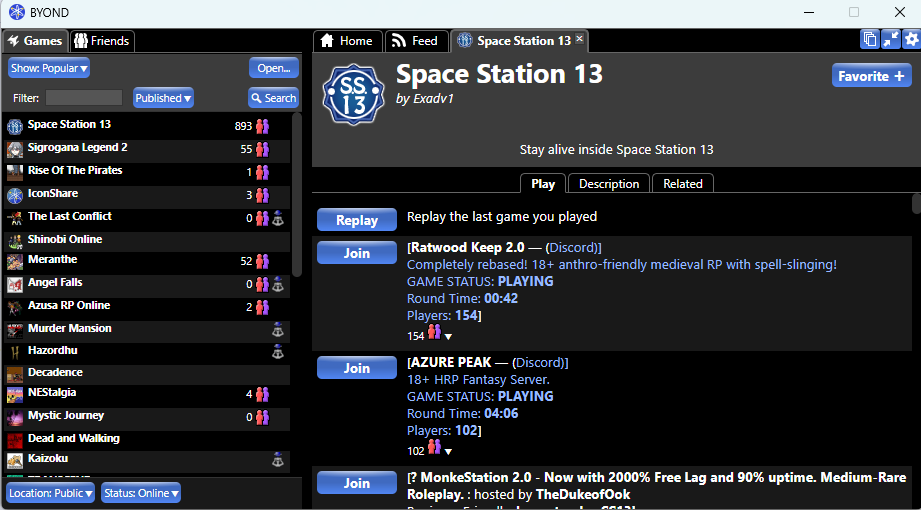Image resolution: width=921 pixels, height=510 pixels.
Task: Select the Decadence game name
Action: [55, 372]
